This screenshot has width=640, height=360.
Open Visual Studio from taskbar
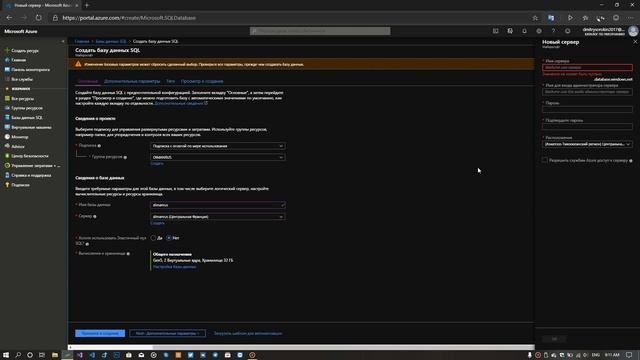tap(80, 355)
